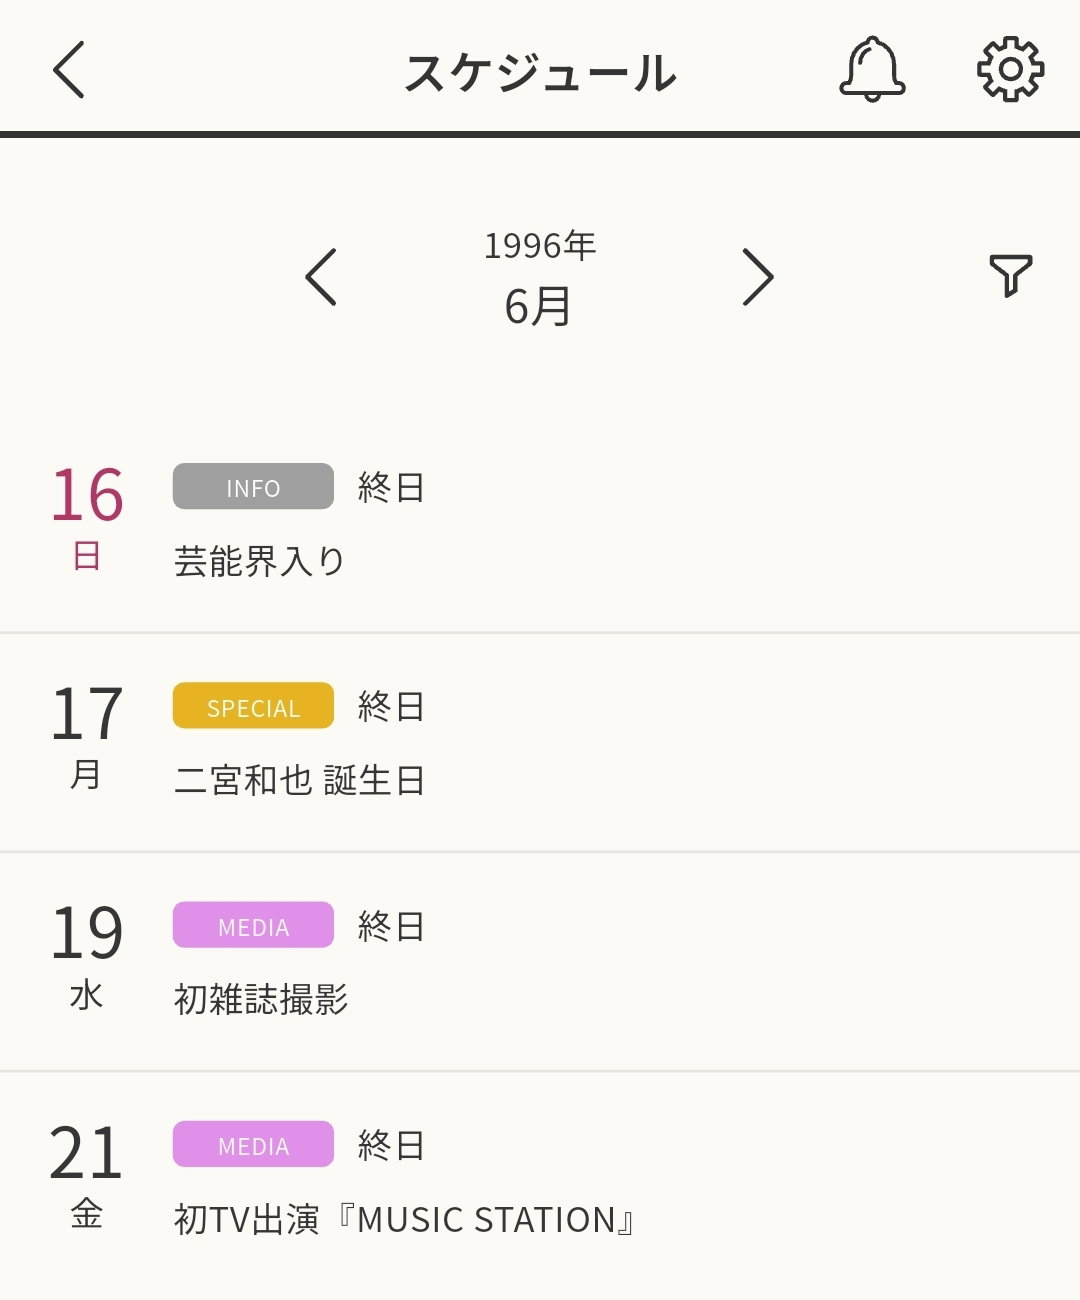The image size is (1080, 1300).
Task: Open notifications bell icon
Action: 872,69
